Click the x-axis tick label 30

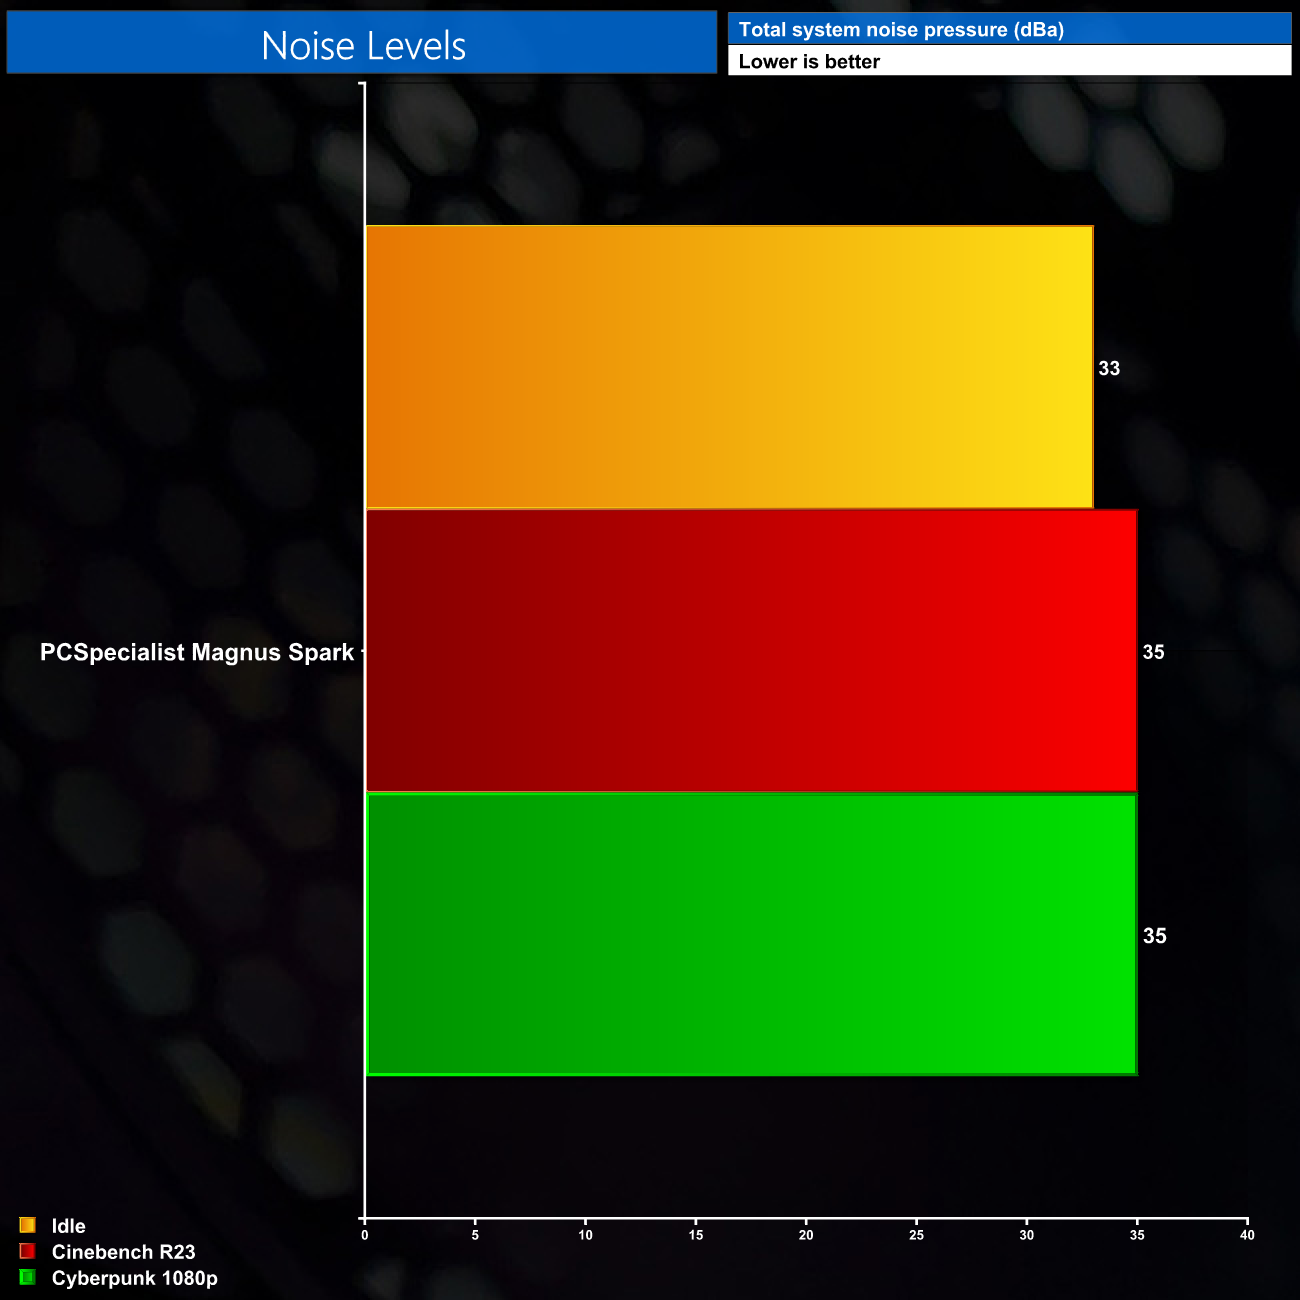click(1027, 1235)
